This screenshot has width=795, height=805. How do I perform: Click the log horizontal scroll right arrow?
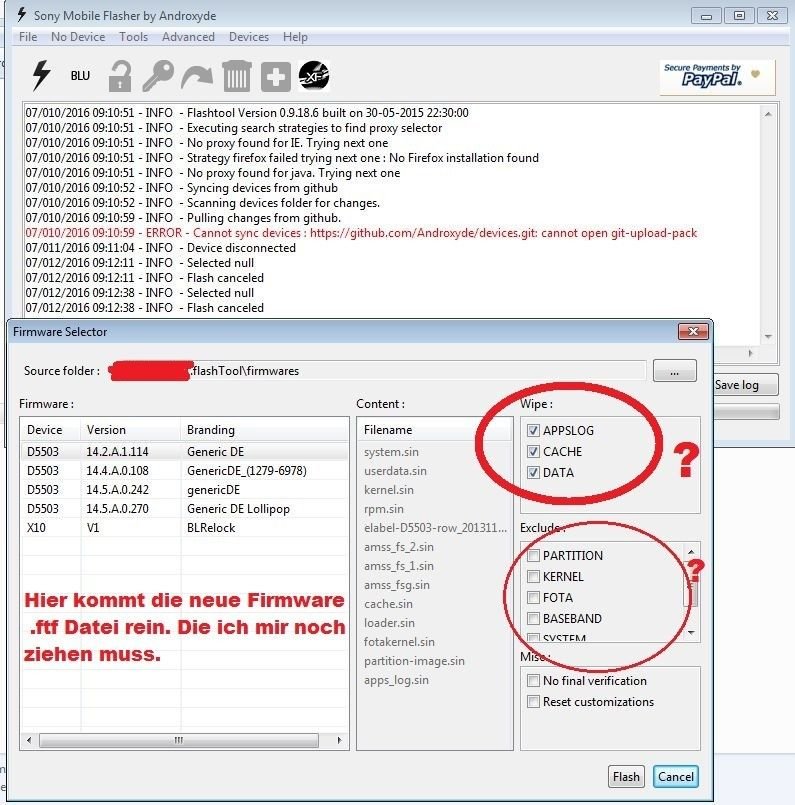tap(751, 353)
